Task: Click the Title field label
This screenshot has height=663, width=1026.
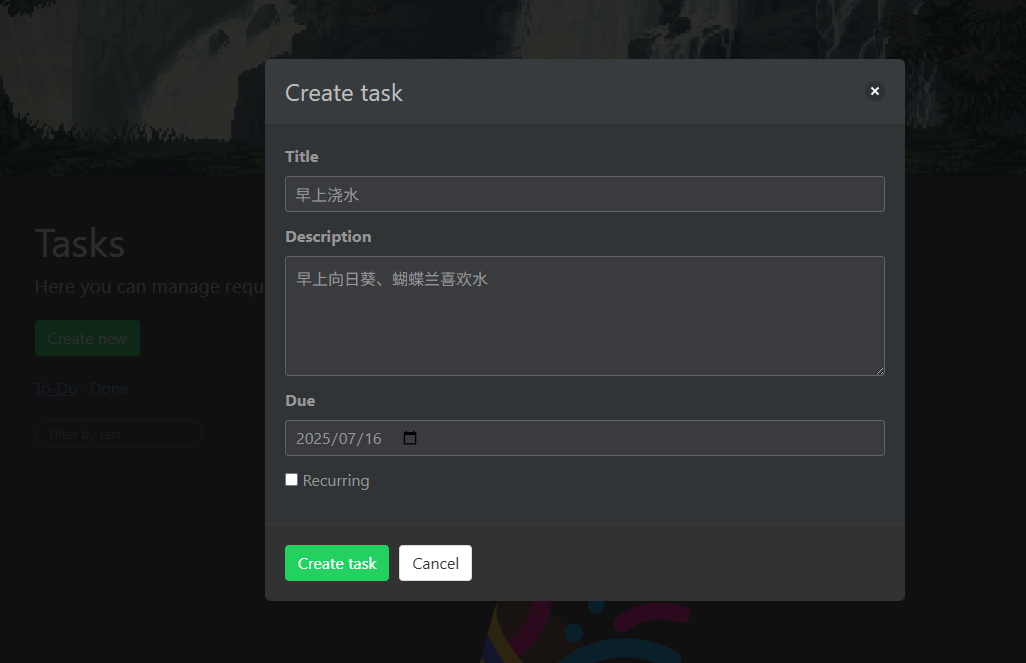Action: click(302, 156)
